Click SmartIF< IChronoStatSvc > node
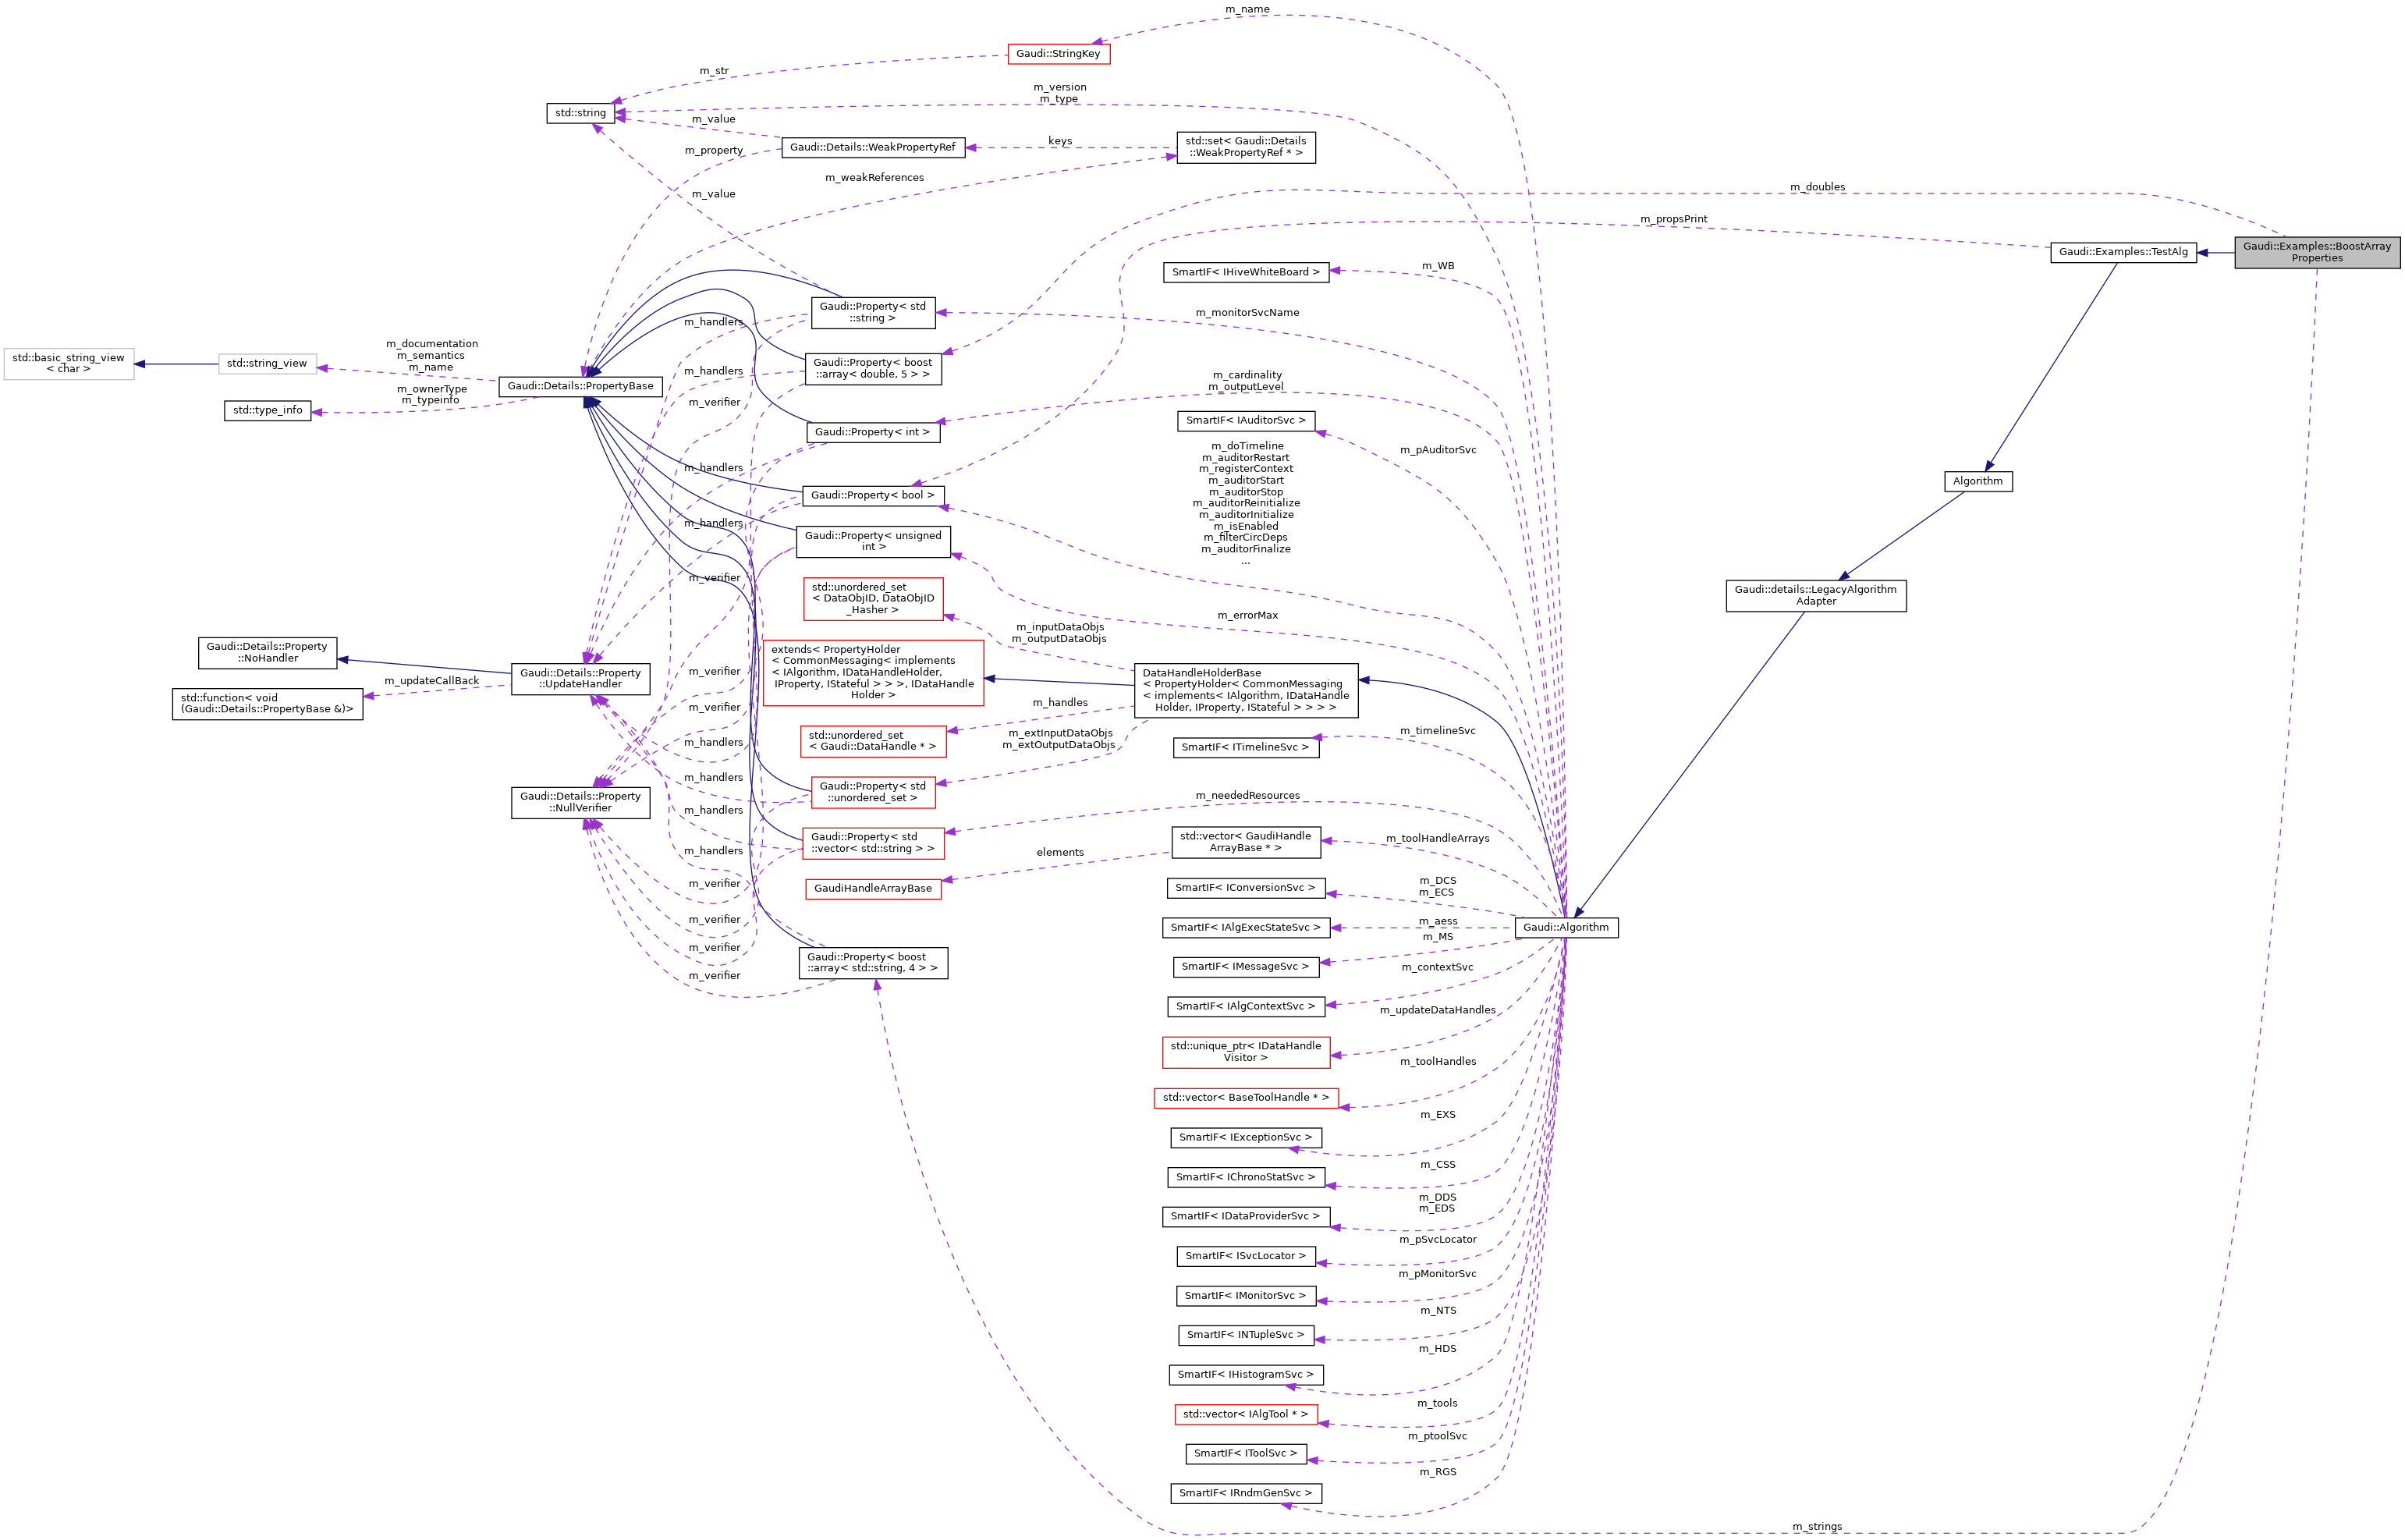 click(x=1246, y=1178)
